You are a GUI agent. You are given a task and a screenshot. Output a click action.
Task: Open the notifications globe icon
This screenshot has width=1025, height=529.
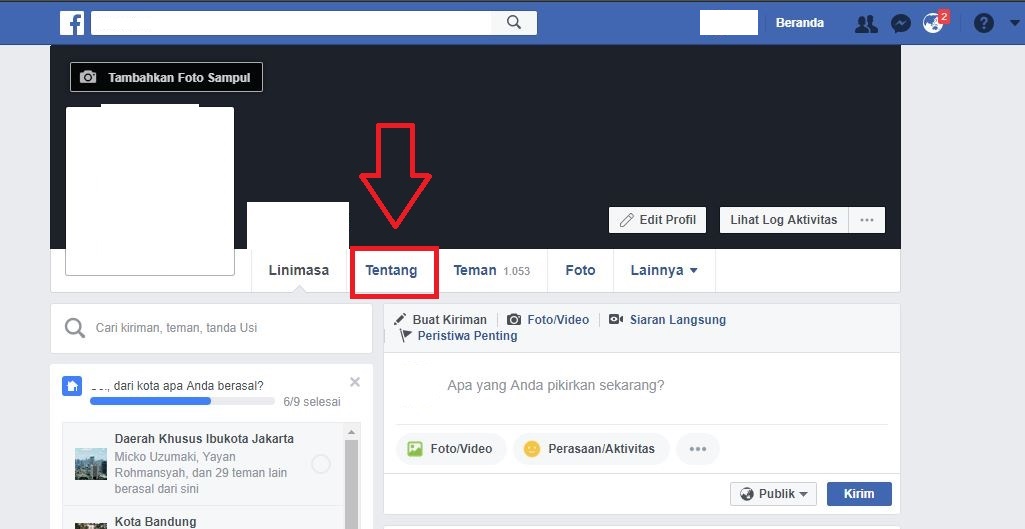click(933, 24)
